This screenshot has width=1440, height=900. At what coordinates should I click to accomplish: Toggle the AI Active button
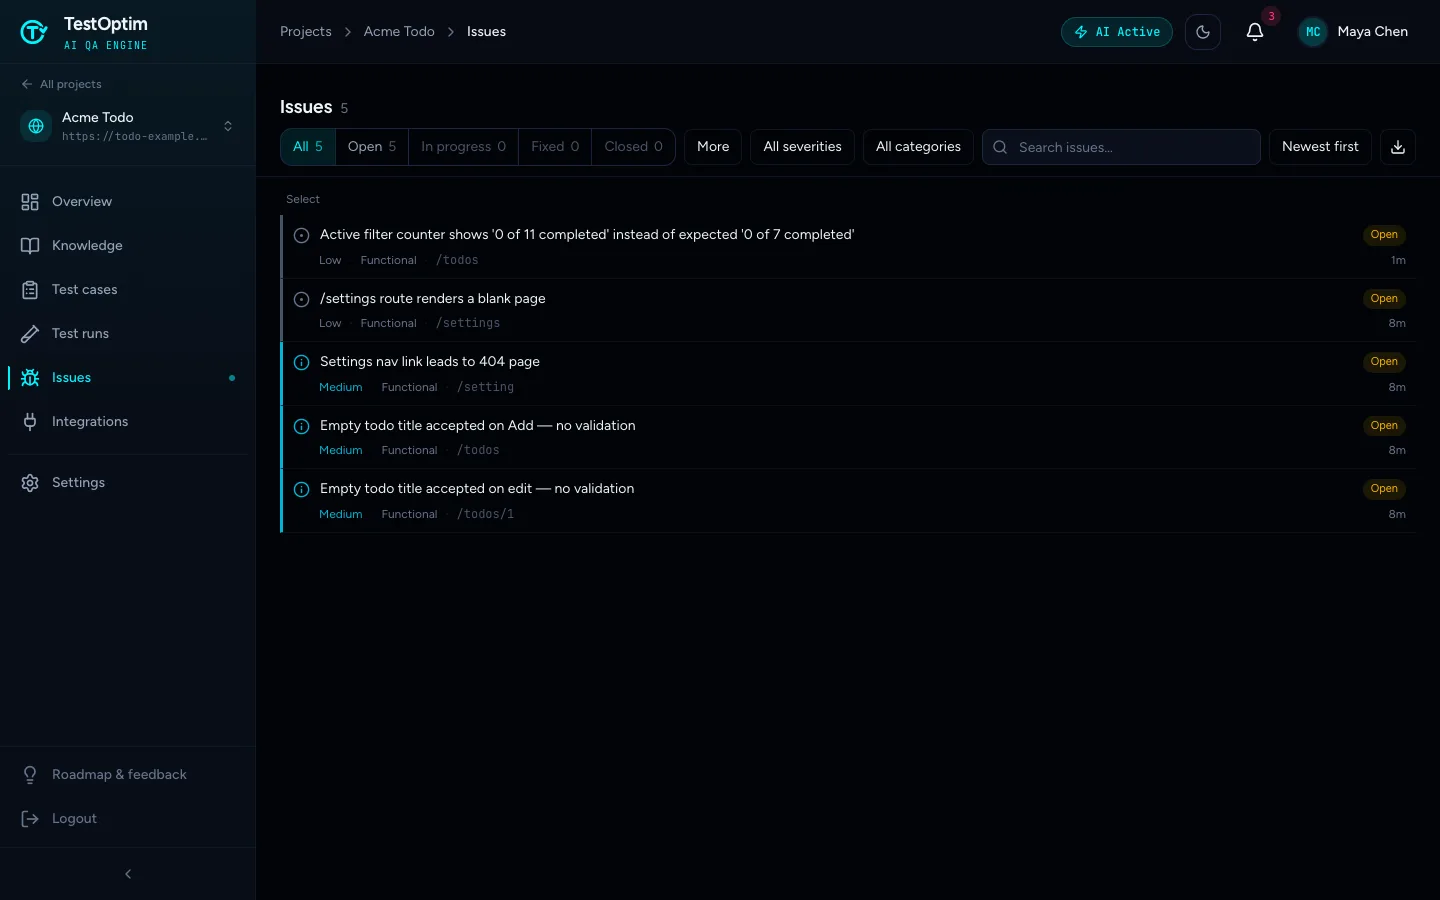pyautogui.click(x=1117, y=32)
